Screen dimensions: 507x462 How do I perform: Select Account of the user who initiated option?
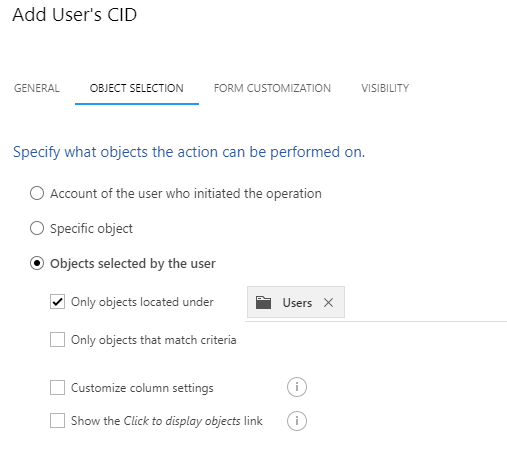point(37,193)
